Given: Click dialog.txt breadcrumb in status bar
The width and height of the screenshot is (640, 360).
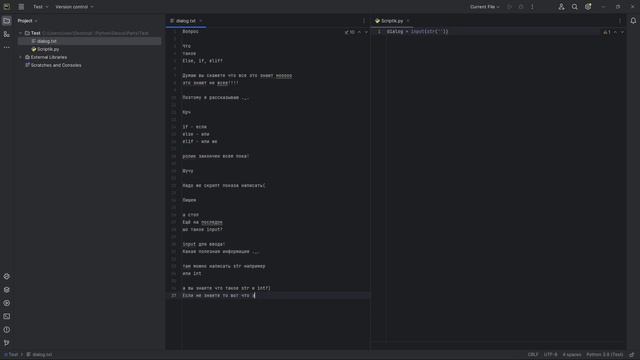Looking at the screenshot, I should pyautogui.click(x=39, y=355).
